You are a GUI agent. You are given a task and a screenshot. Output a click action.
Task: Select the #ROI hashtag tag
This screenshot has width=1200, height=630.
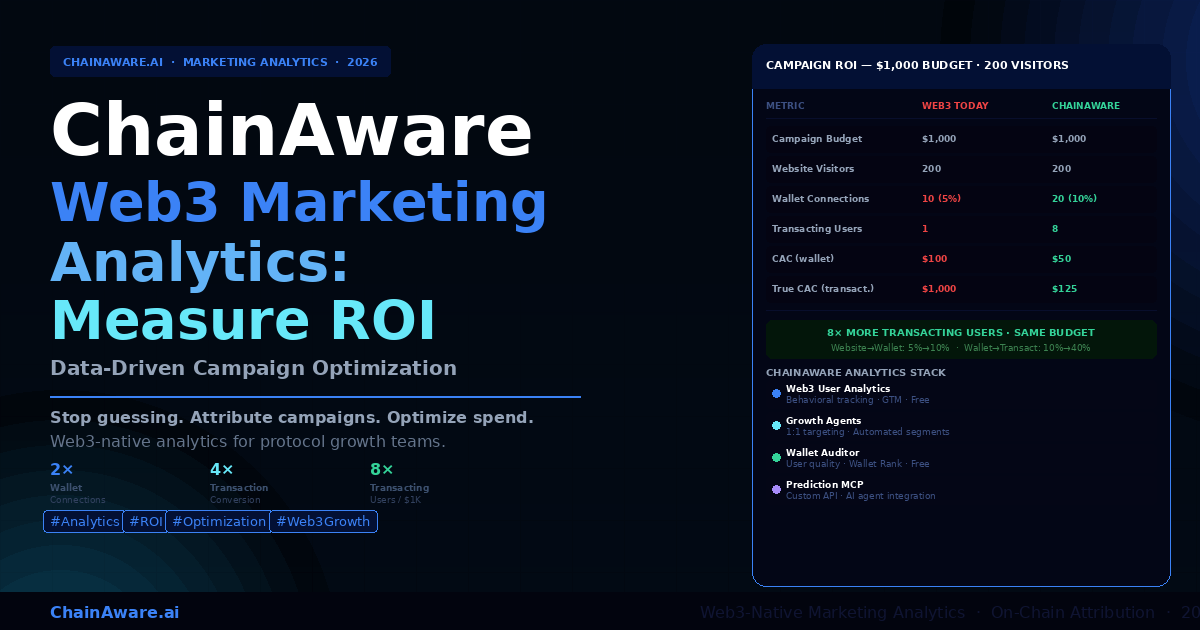point(144,521)
